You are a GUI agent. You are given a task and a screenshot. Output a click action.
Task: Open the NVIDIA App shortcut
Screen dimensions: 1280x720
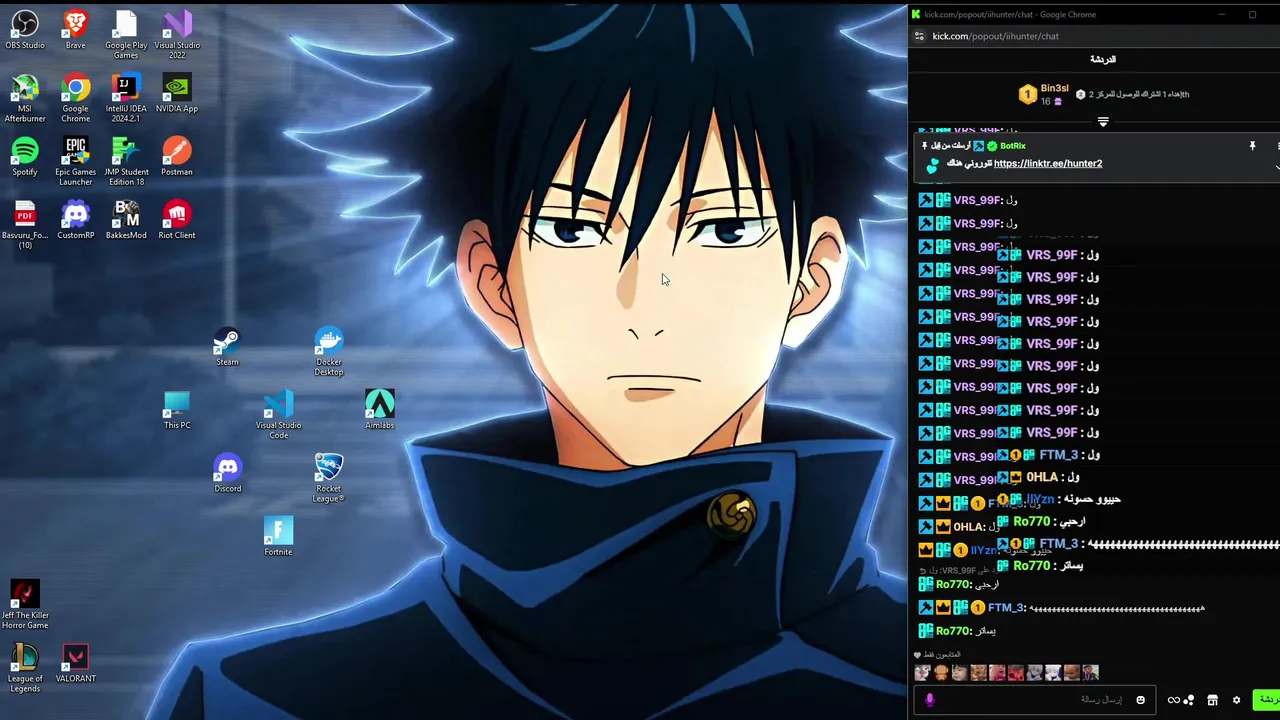pos(177,92)
